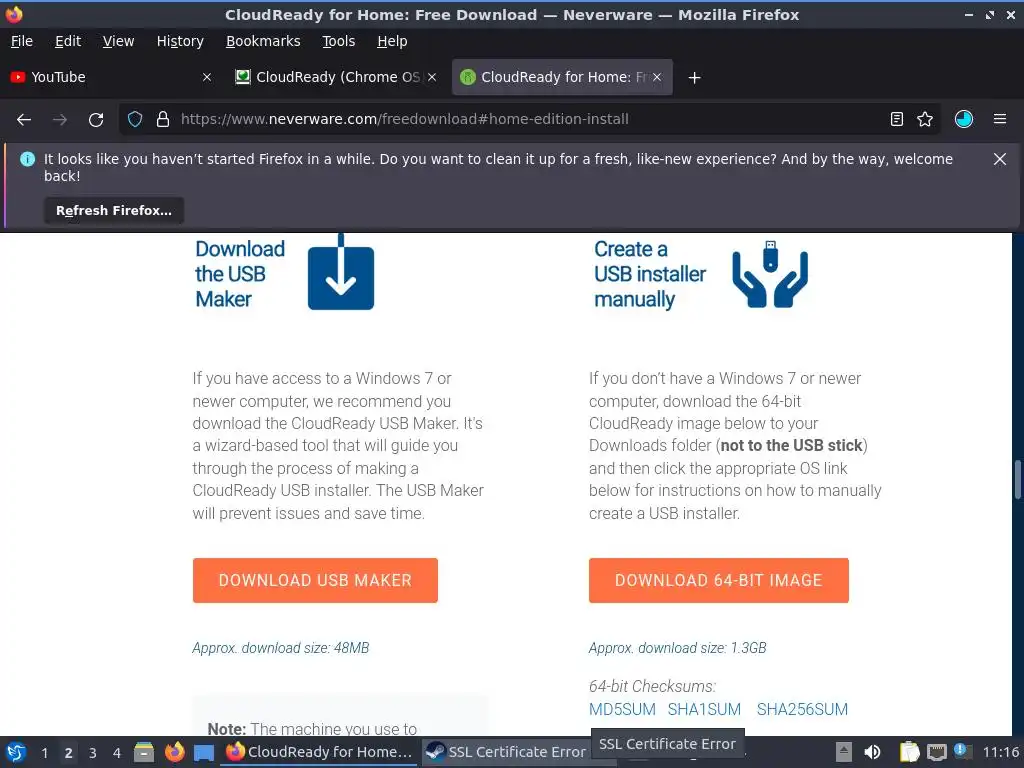Click the forward navigation arrow
The image size is (1024, 768).
[x=60, y=120]
